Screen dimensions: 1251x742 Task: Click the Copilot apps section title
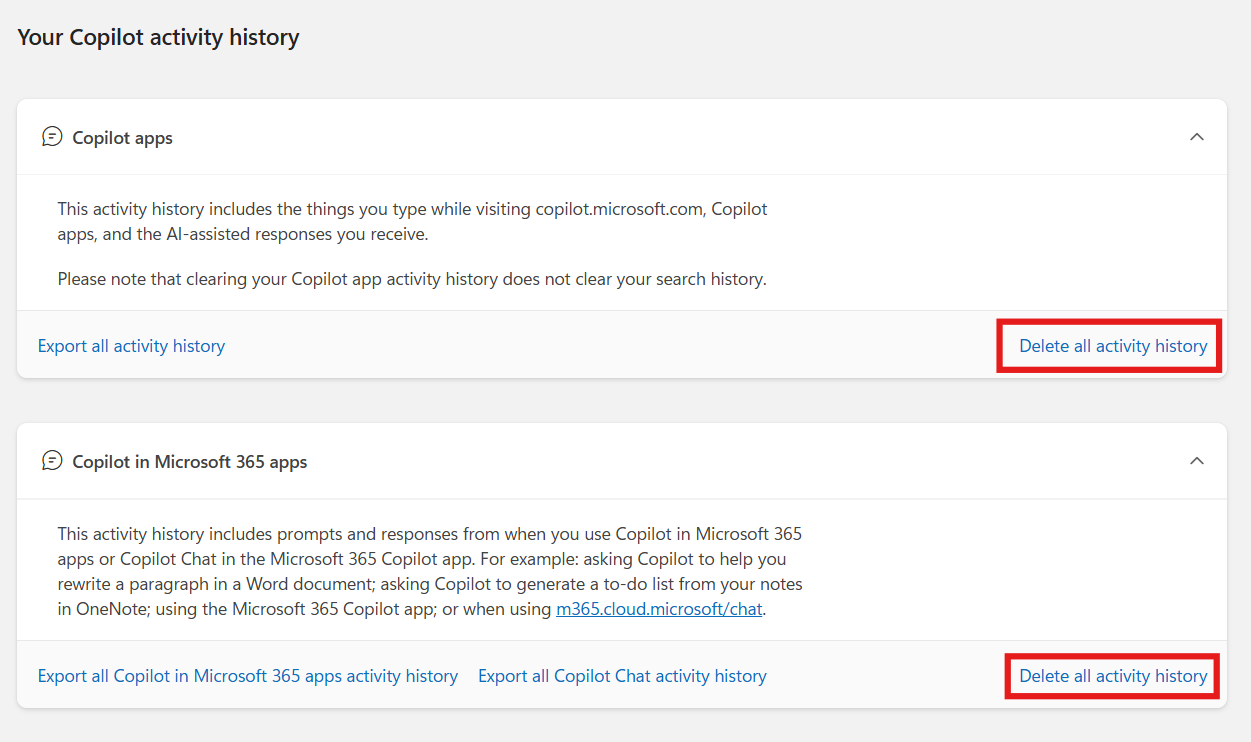click(x=122, y=138)
